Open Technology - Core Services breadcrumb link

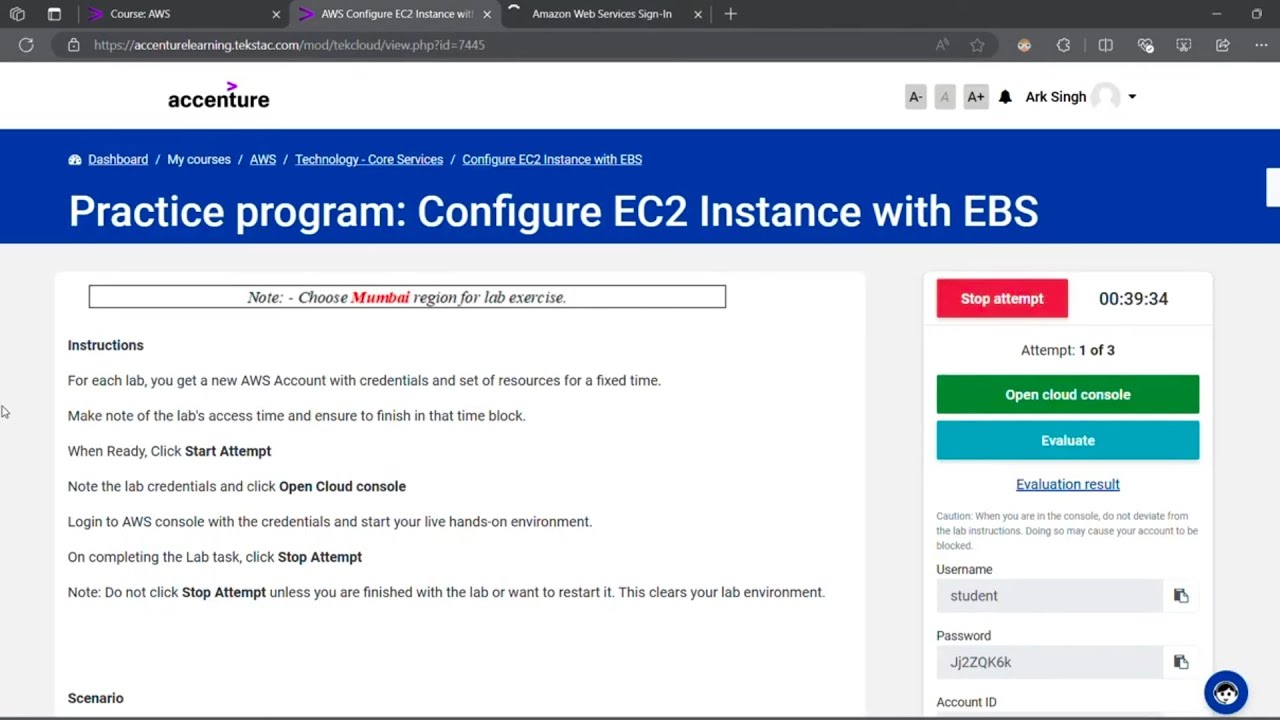coord(369,160)
